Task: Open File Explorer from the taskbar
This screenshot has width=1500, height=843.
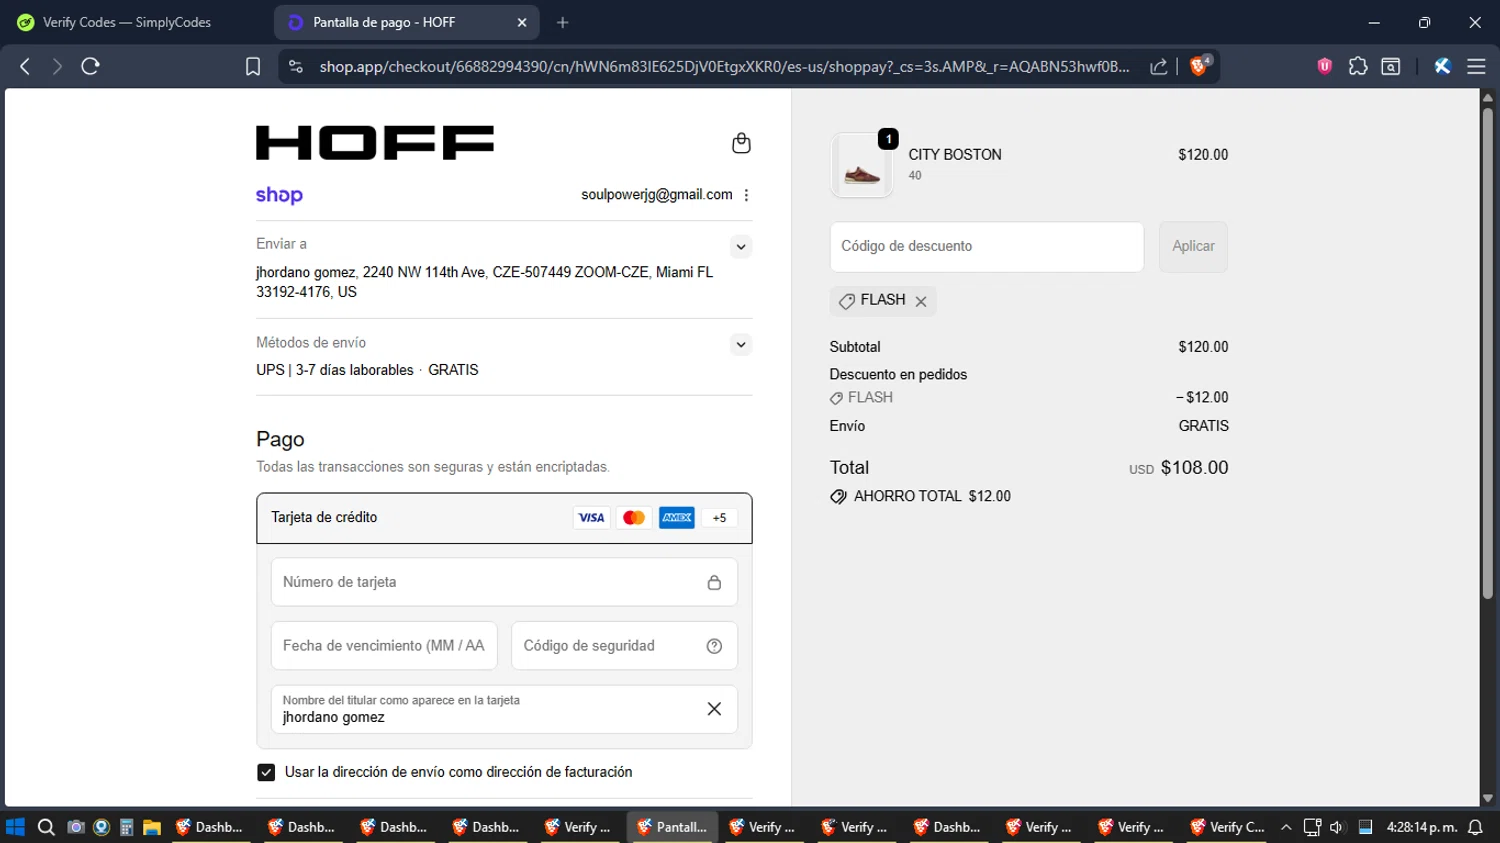Action: click(x=152, y=827)
